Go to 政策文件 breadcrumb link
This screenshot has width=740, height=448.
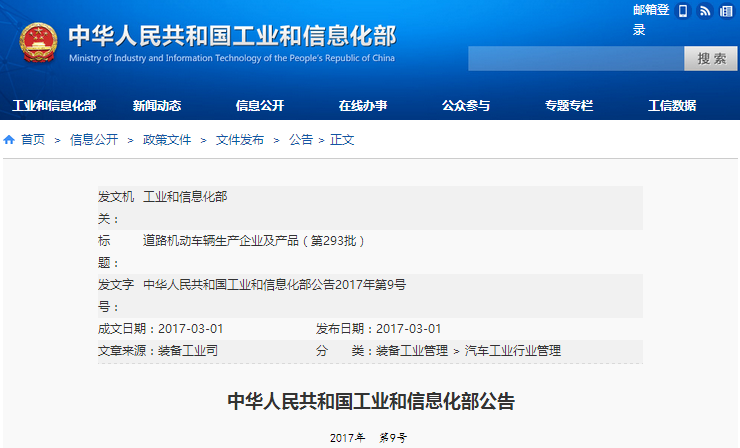(167, 140)
